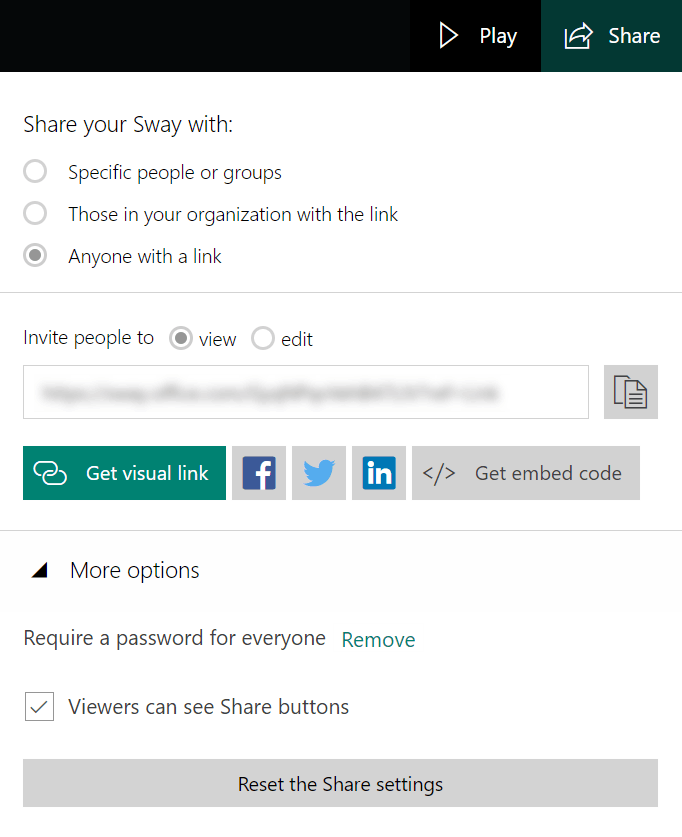Collapse the More options section
The width and height of the screenshot is (682, 837).
point(40,571)
